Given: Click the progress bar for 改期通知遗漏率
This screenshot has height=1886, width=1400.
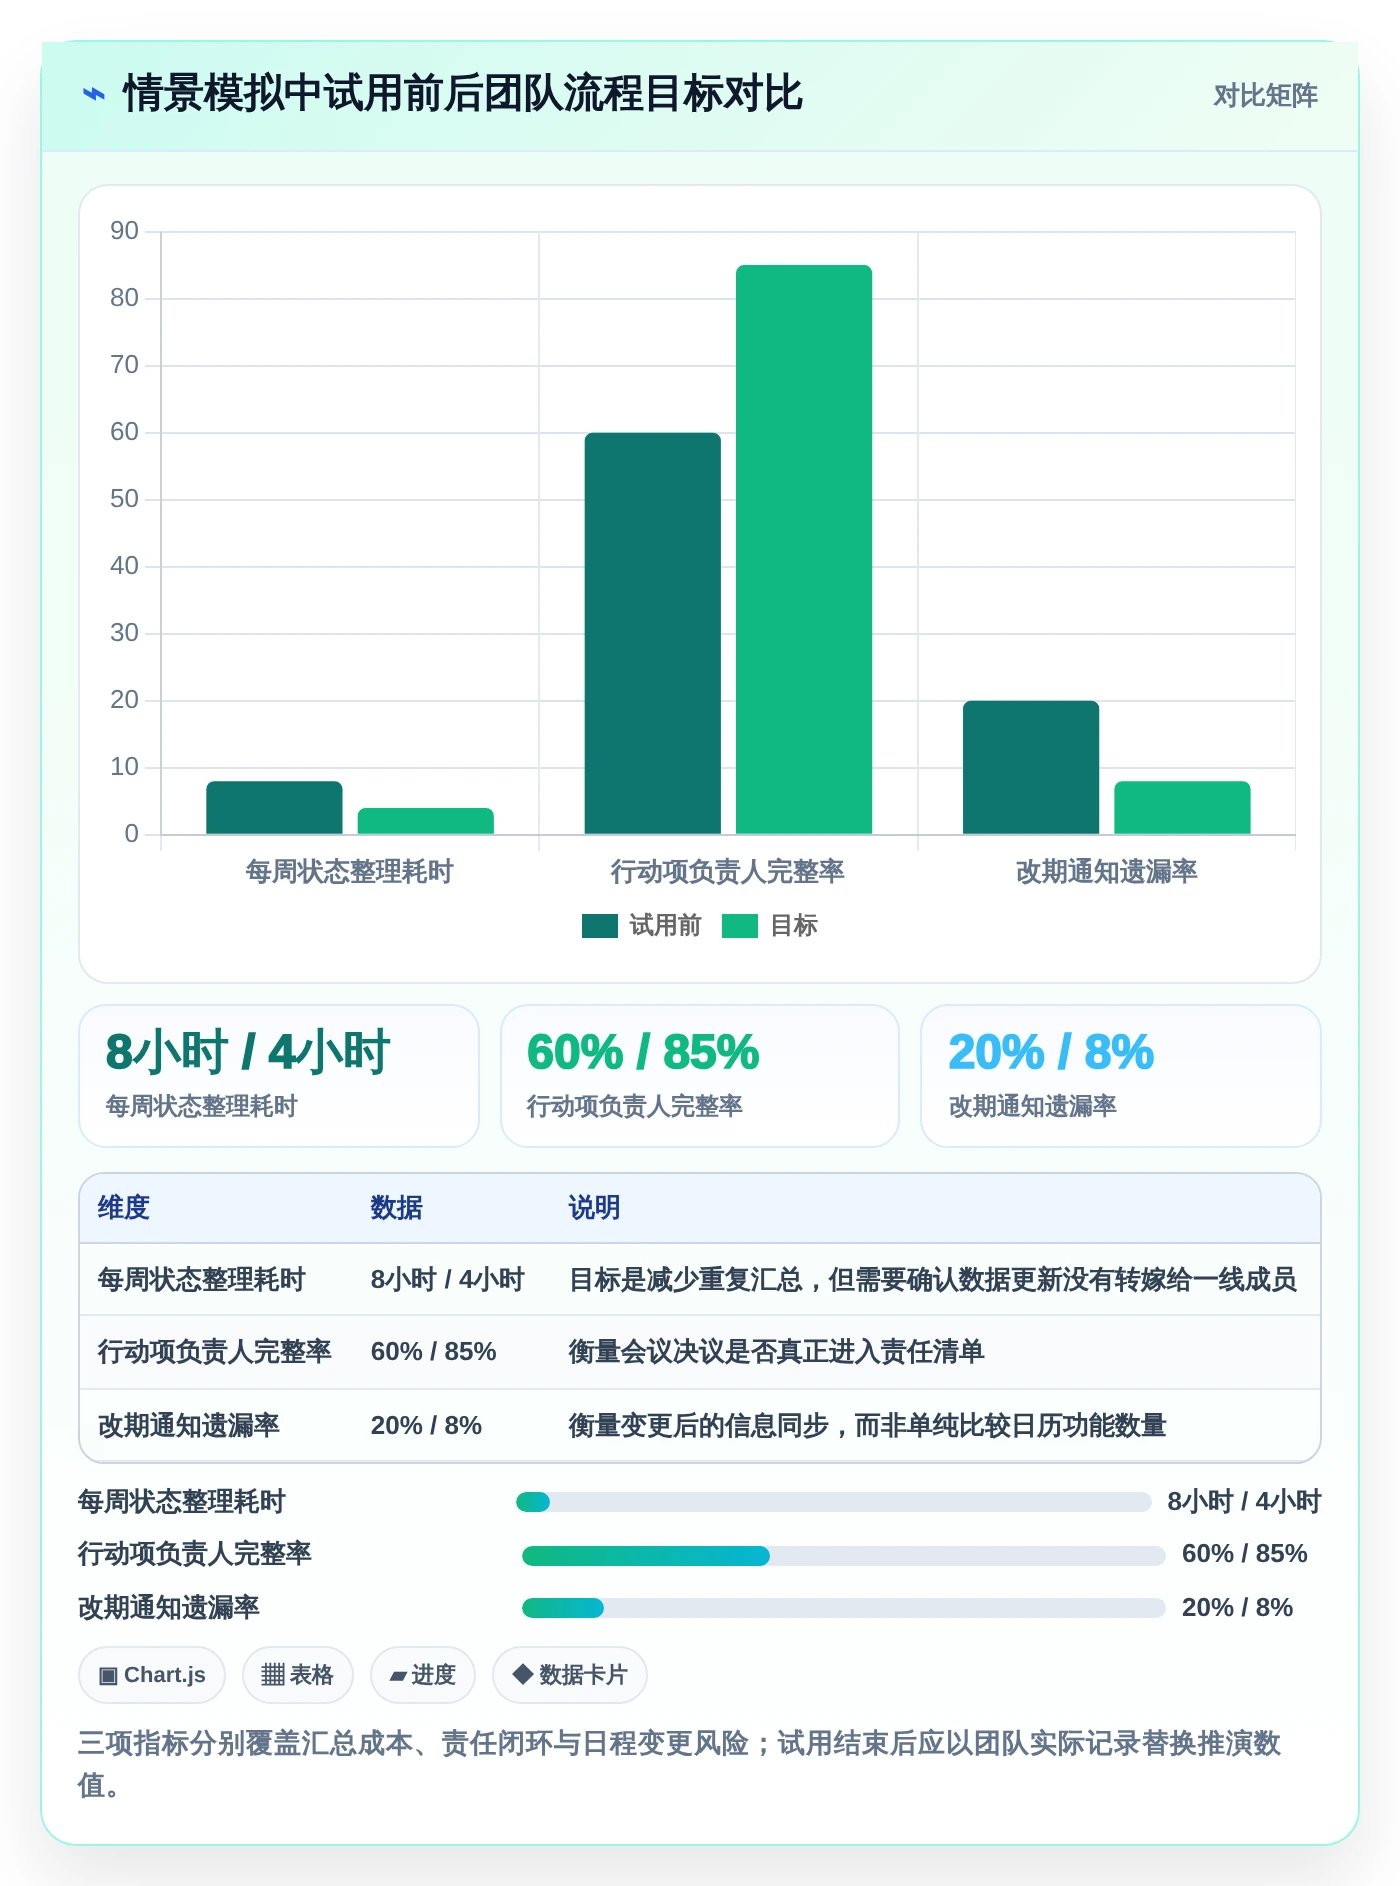Looking at the screenshot, I should 844,1608.
